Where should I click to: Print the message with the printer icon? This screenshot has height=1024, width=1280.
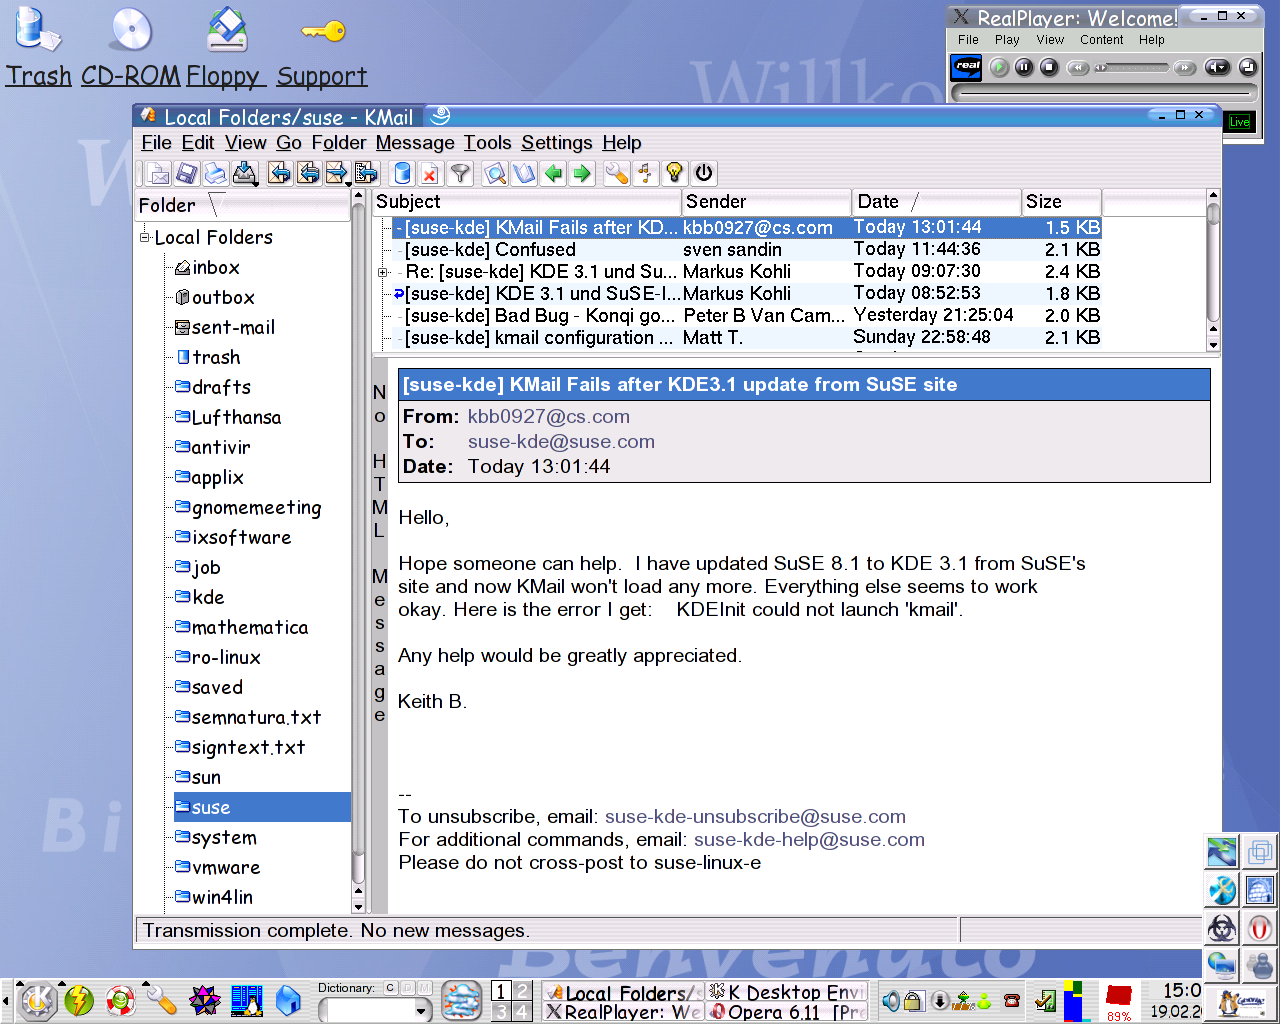[215, 173]
